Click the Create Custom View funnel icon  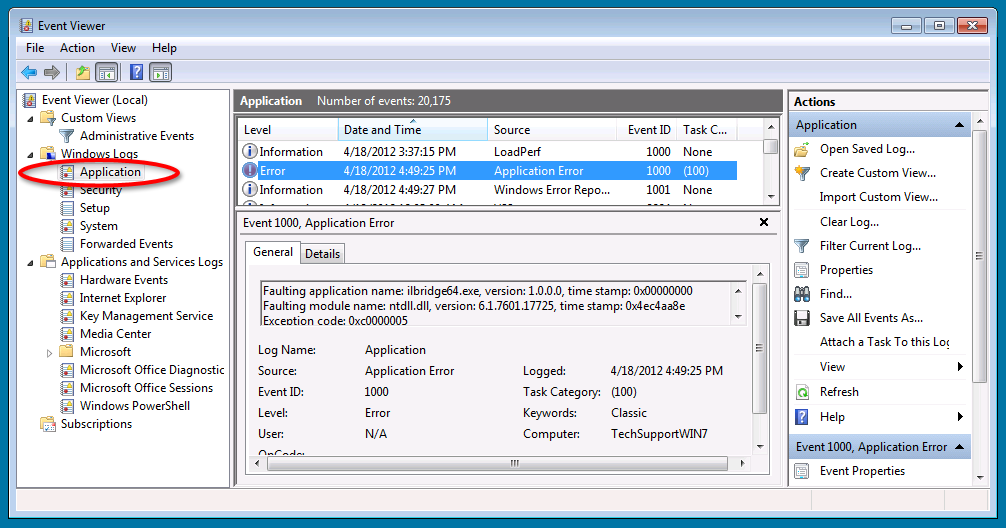point(801,173)
